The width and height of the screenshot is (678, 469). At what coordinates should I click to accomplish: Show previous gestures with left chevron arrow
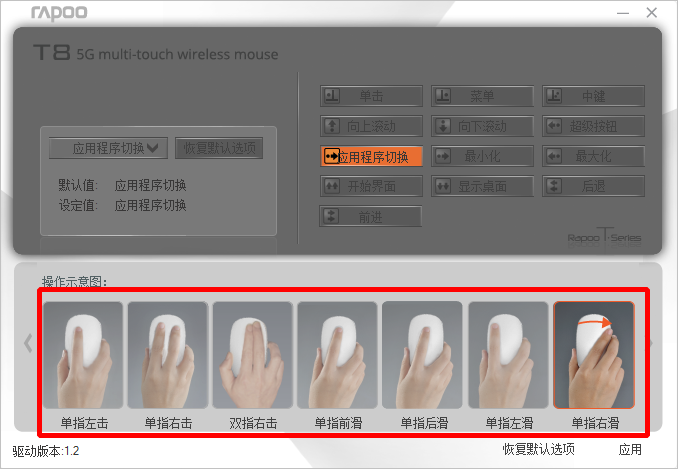(28, 344)
